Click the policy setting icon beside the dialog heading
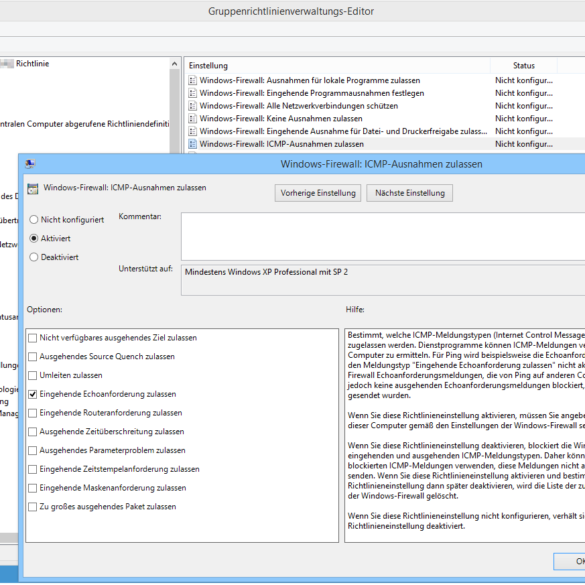Viewport: 585px width, 585px height. pyautogui.click(x=33, y=189)
